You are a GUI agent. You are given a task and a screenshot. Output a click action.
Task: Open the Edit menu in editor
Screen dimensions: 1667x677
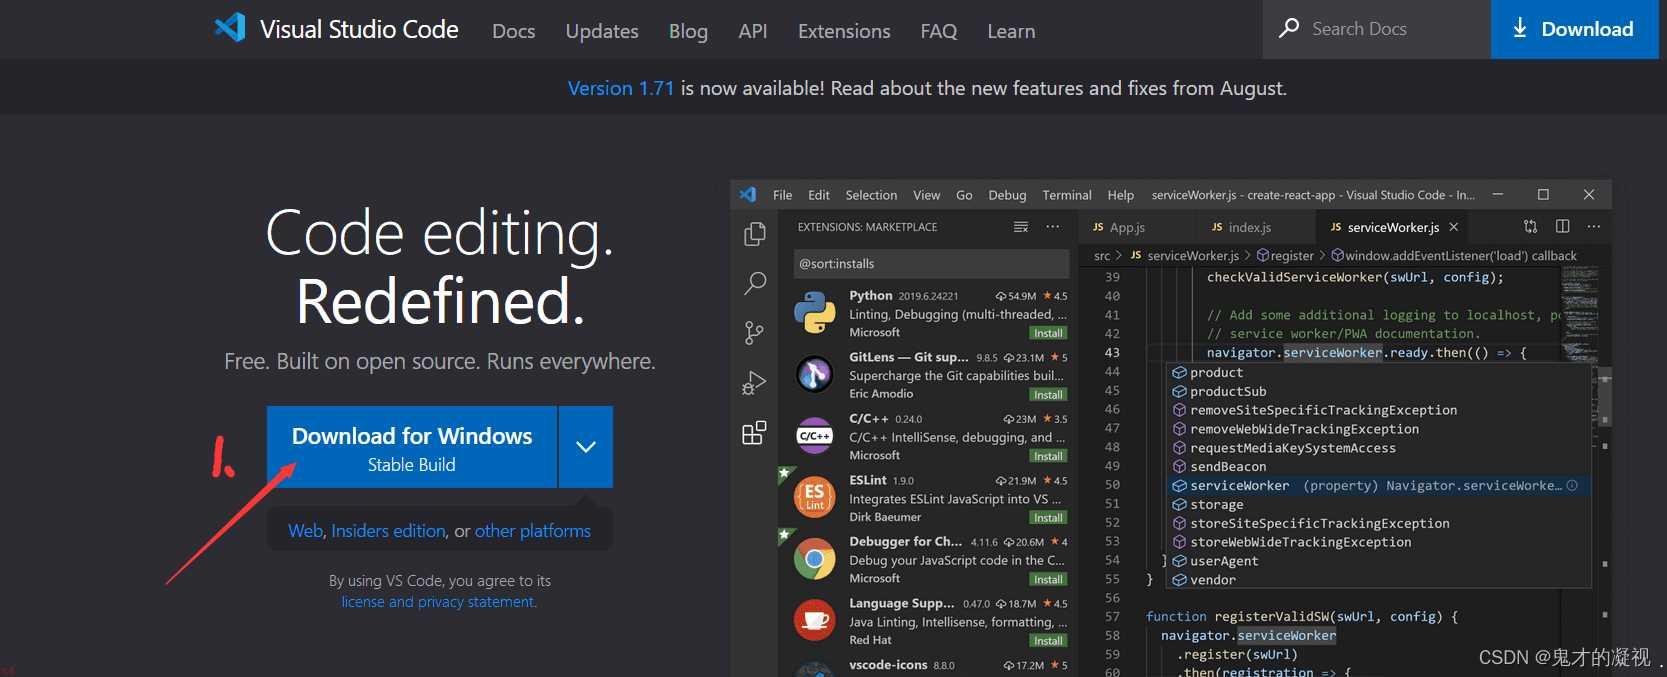[x=819, y=195]
